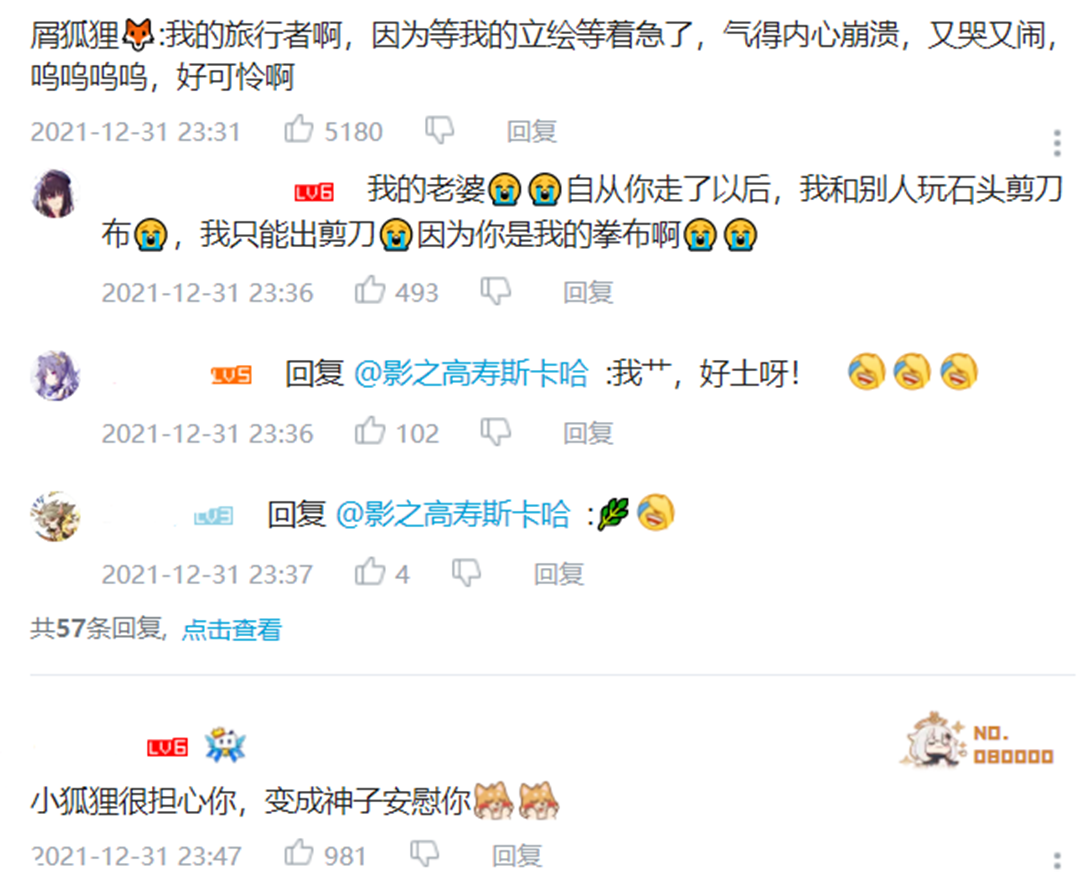This screenshot has width=1089, height=872.
Task: Like the reply with 493 likes
Action: [x=369, y=290]
